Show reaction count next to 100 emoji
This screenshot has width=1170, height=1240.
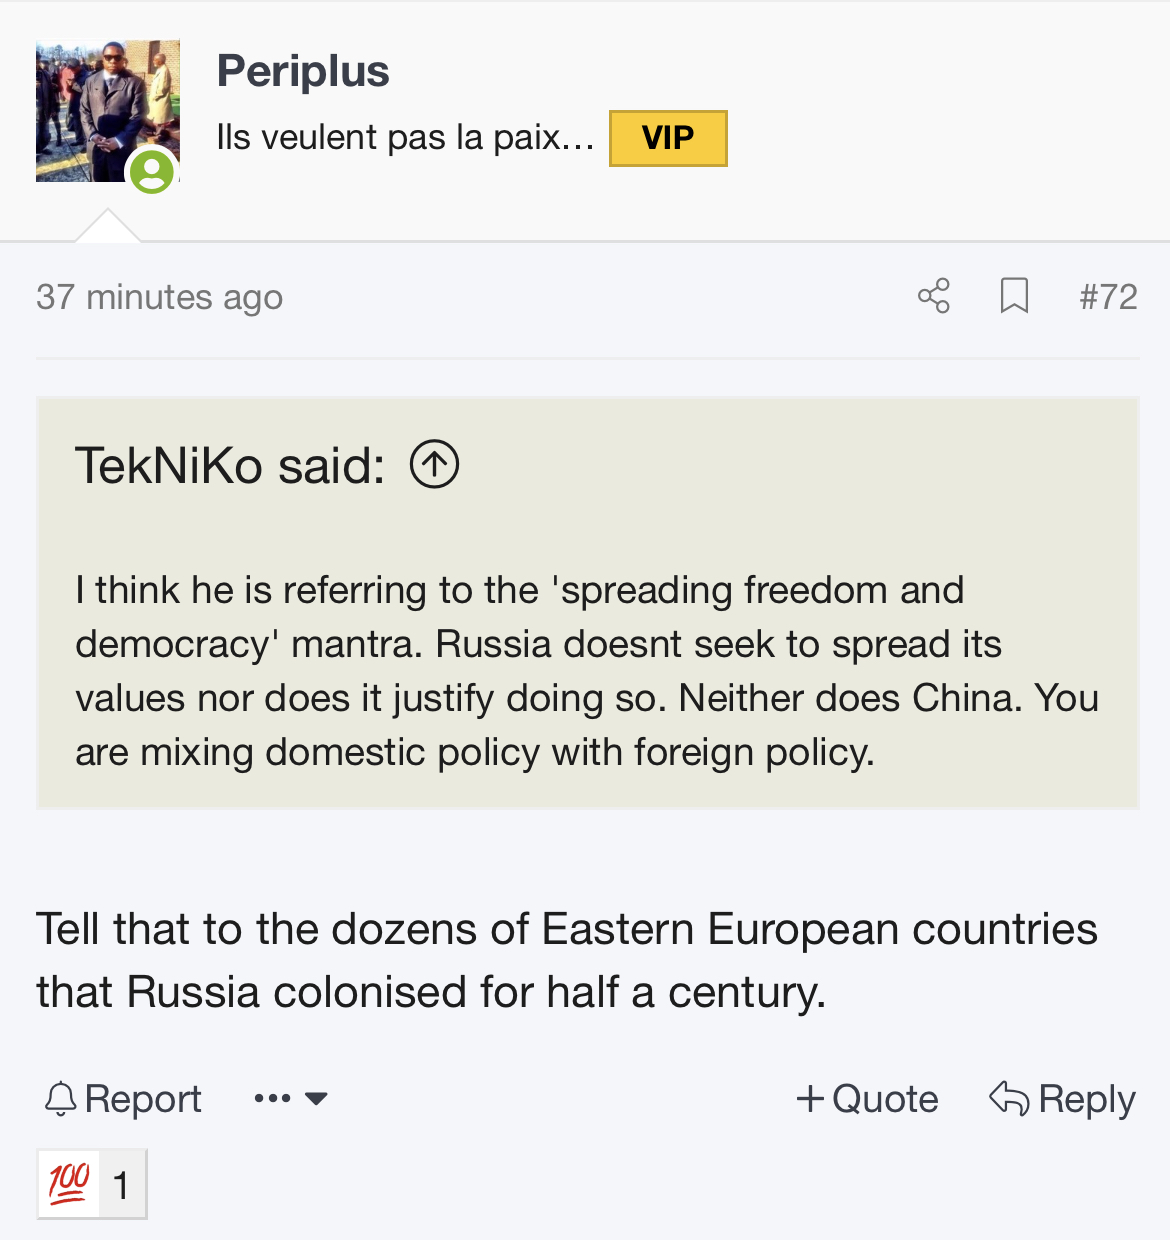pyautogui.click(x=121, y=1185)
